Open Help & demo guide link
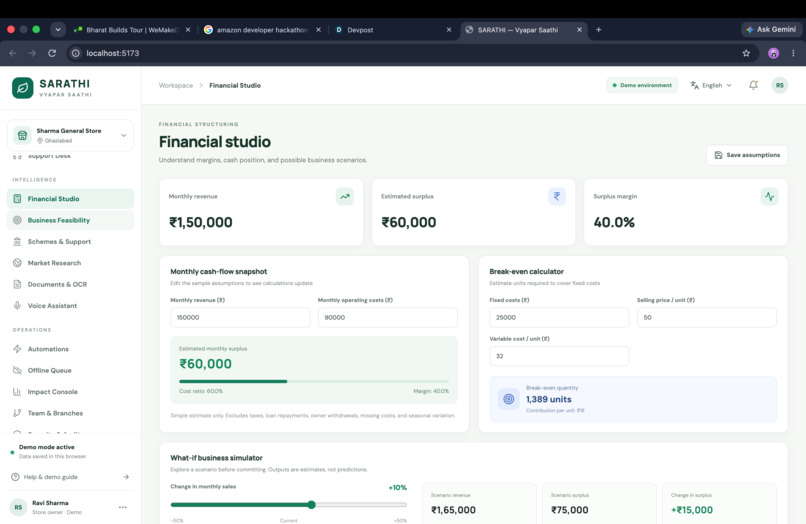Image resolution: width=806 pixels, height=524 pixels. tap(70, 477)
